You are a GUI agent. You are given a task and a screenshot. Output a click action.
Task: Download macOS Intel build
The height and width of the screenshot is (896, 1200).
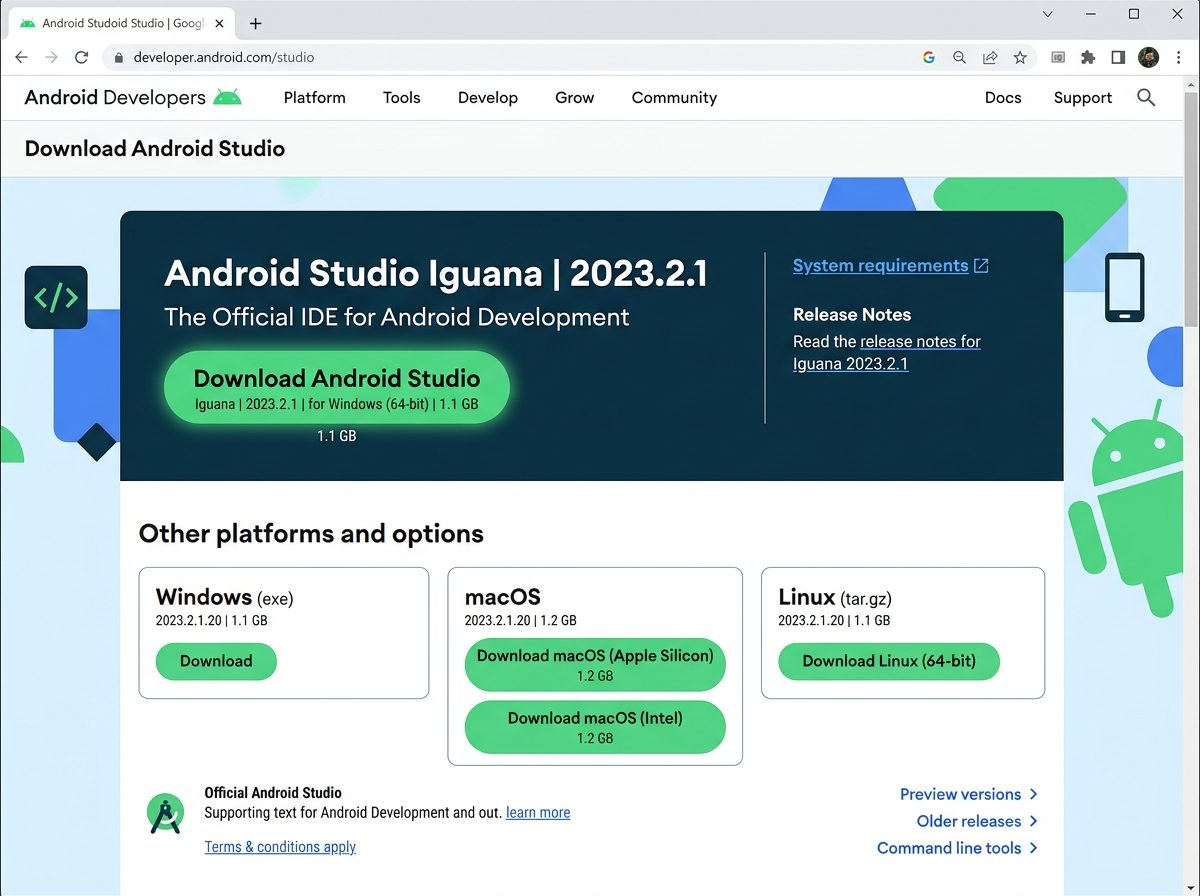point(595,727)
